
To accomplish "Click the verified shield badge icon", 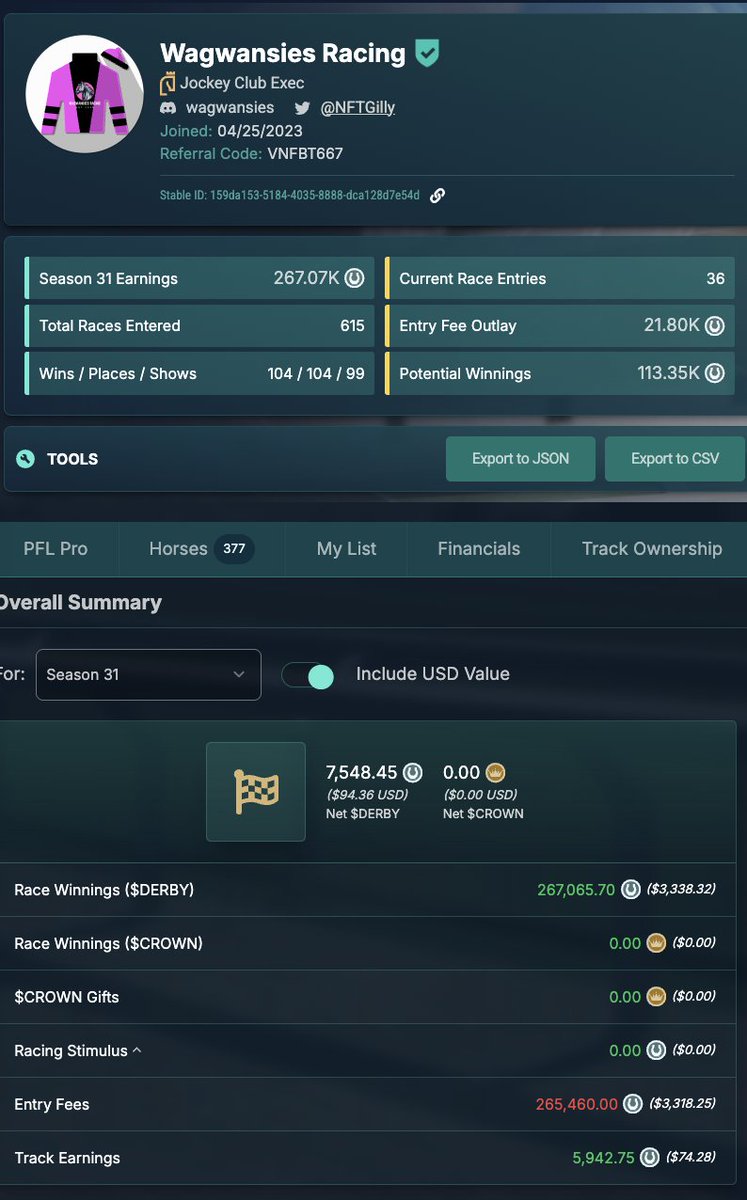I will (x=428, y=54).
